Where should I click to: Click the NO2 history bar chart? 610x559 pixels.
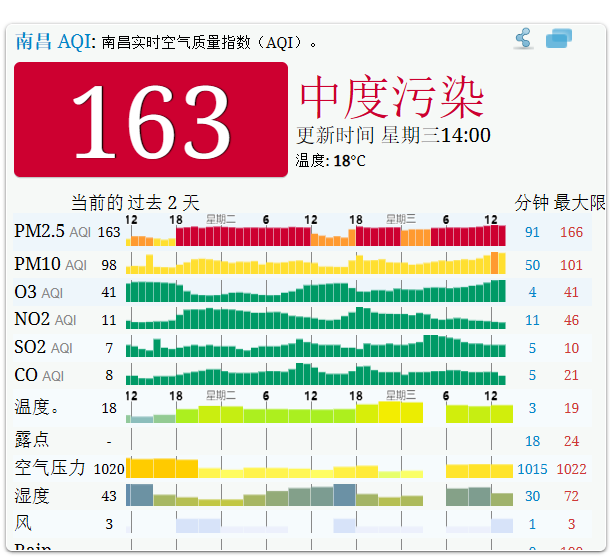point(316,318)
